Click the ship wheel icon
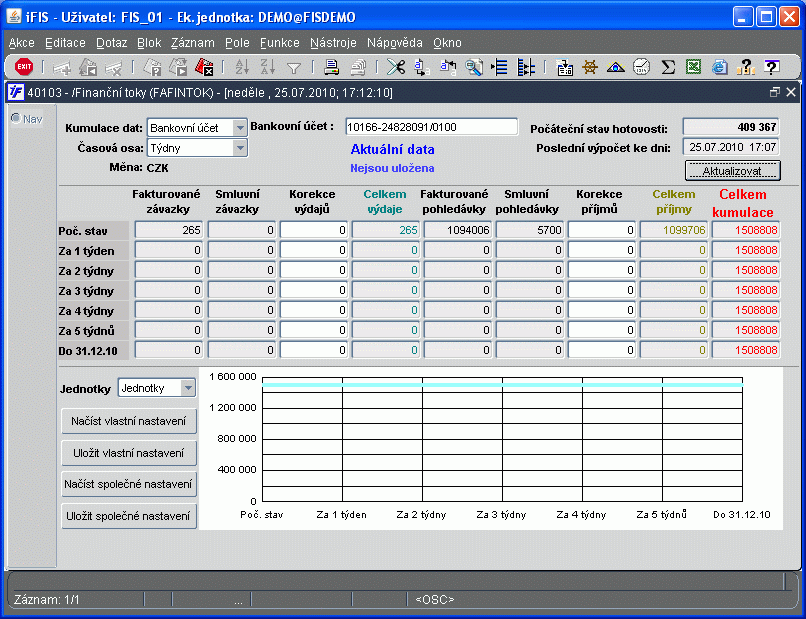This screenshot has width=806, height=619. pyautogui.click(x=590, y=67)
